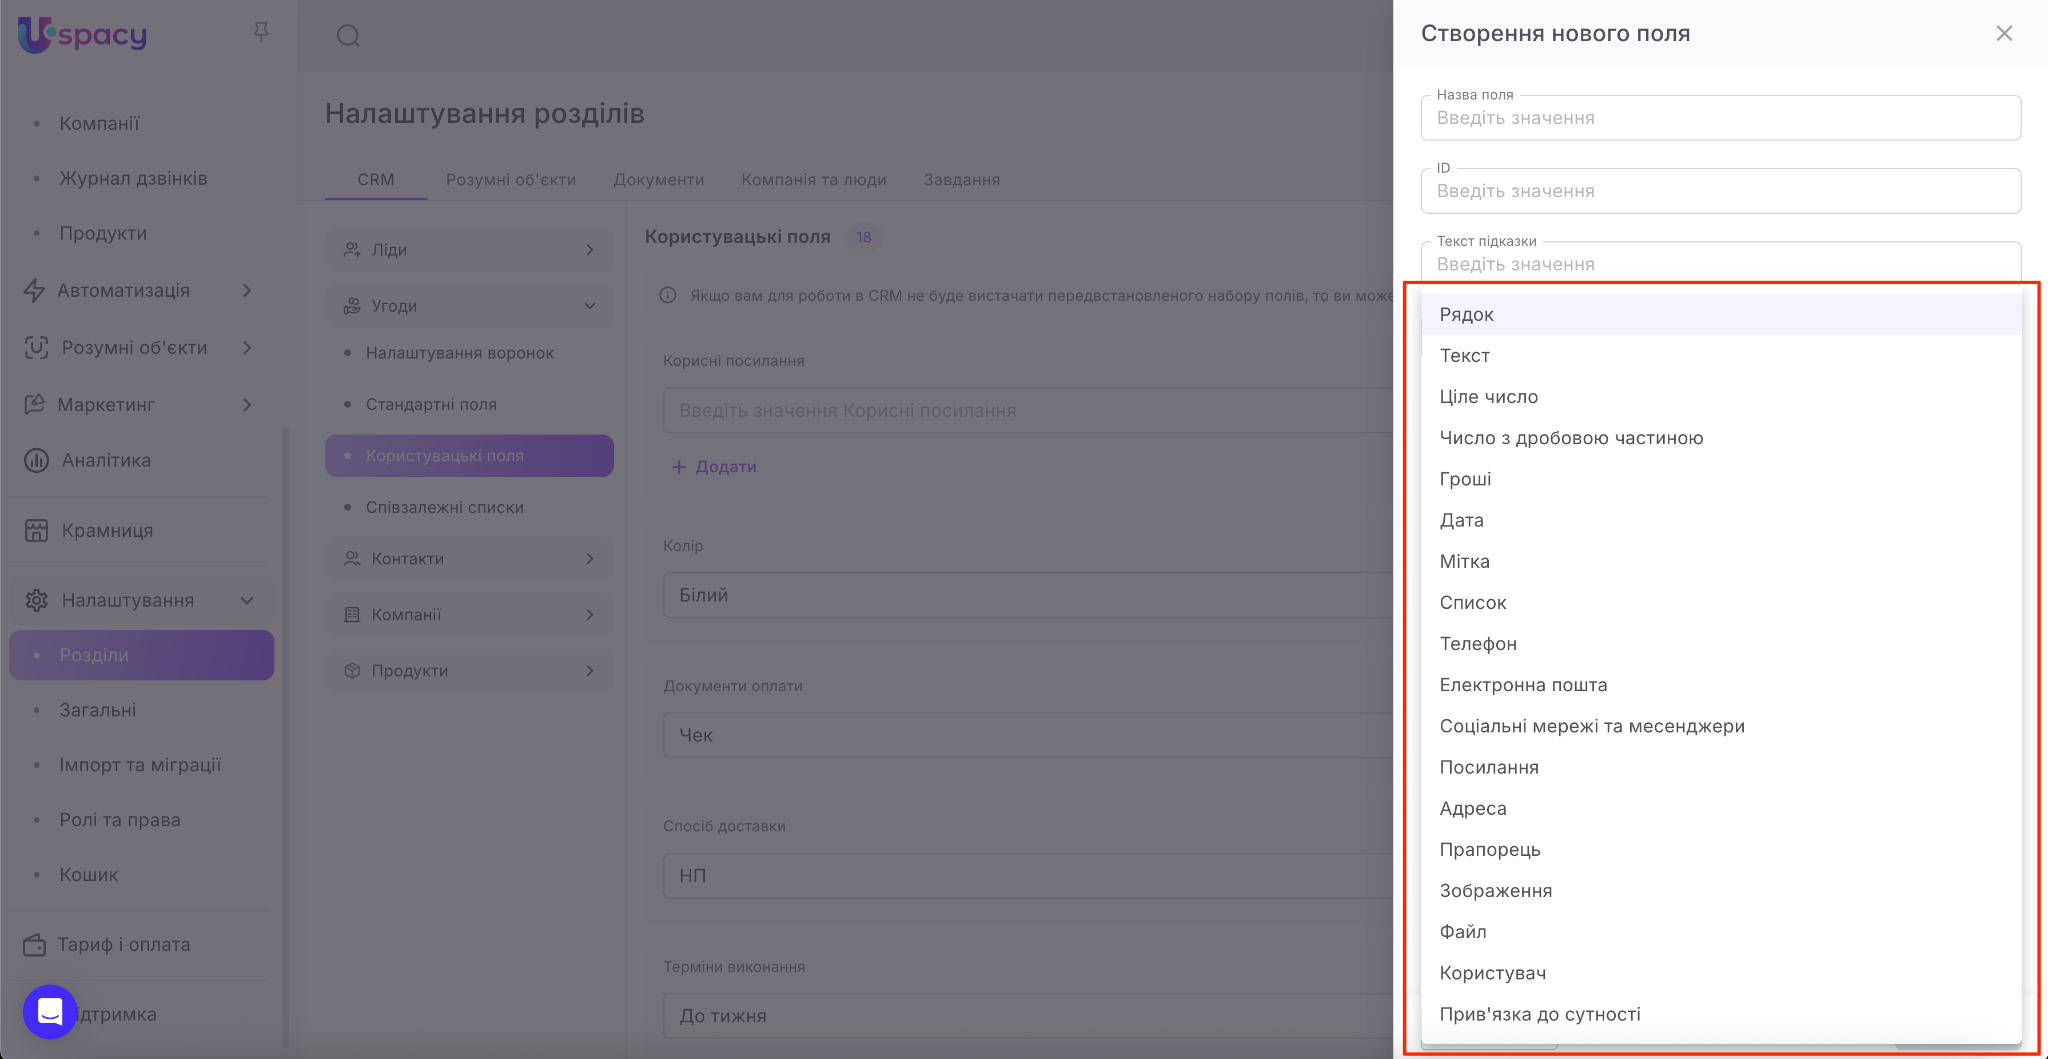This screenshot has width=2048, height=1059.
Task: Select 'Рядок' field type option
Action: [x=1466, y=315]
